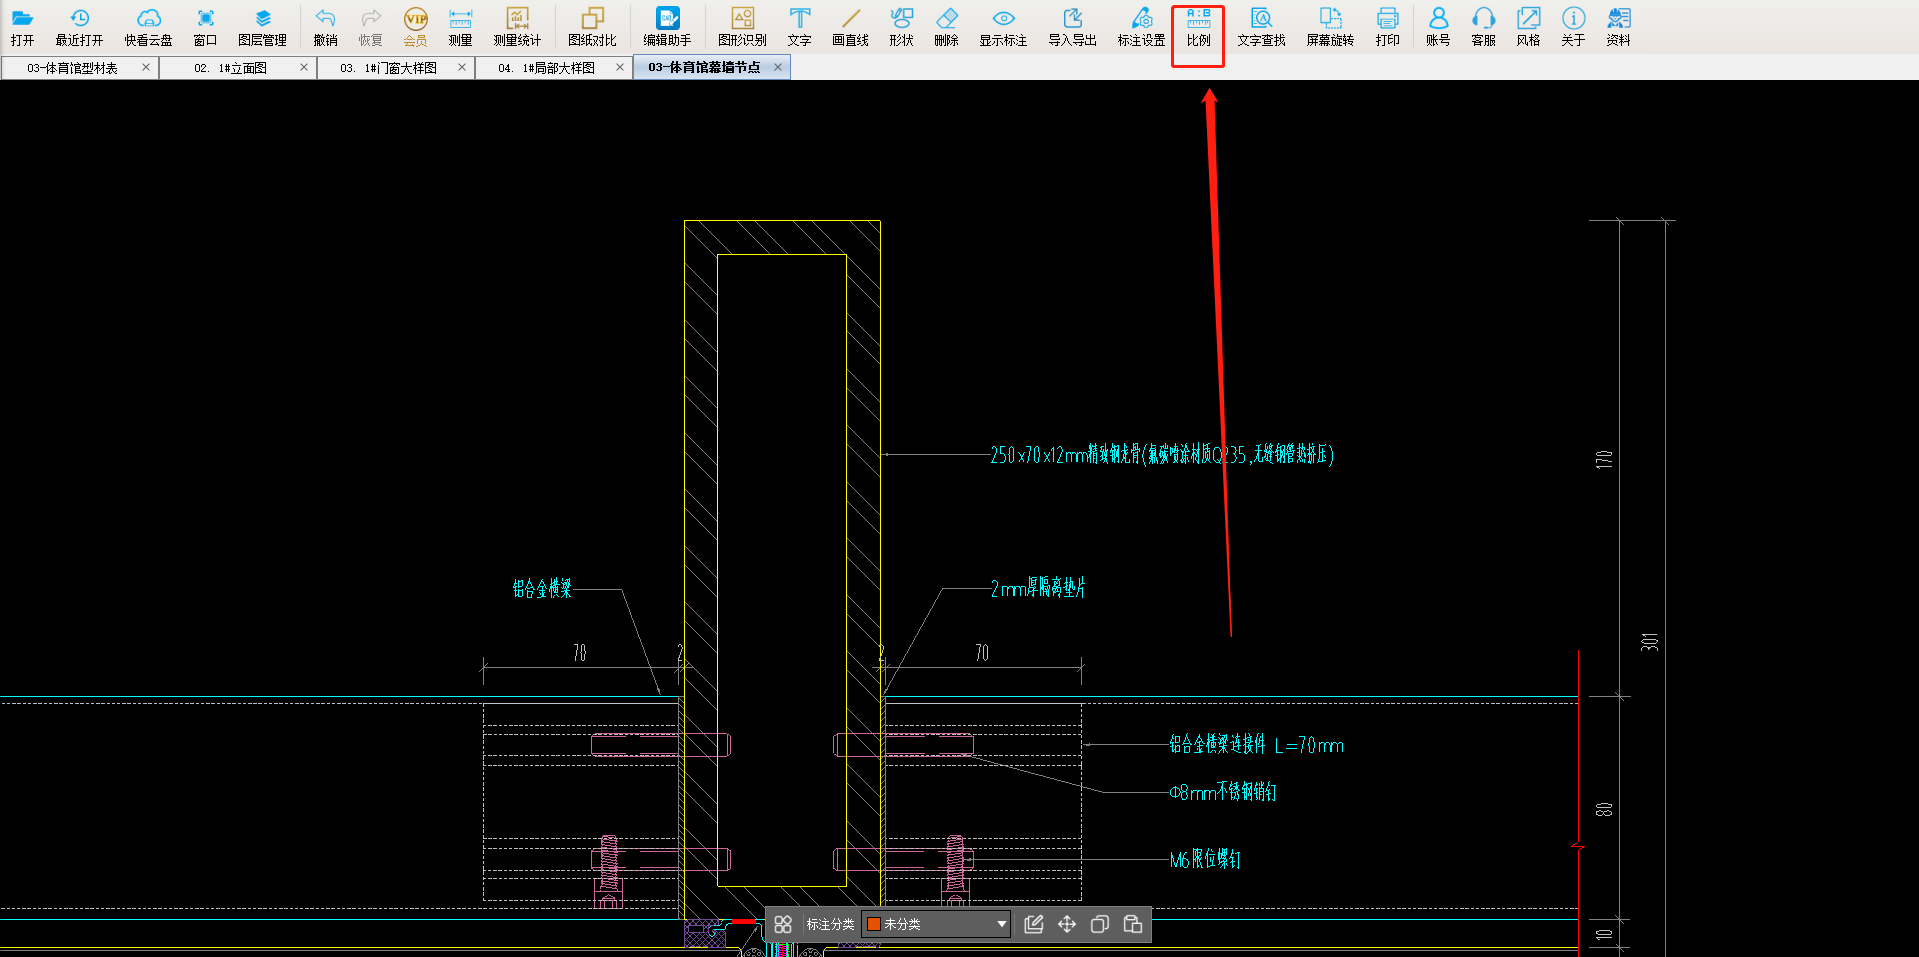Click the copy annotation icon
Viewport: 1919px width, 957px height.
[1100, 924]
